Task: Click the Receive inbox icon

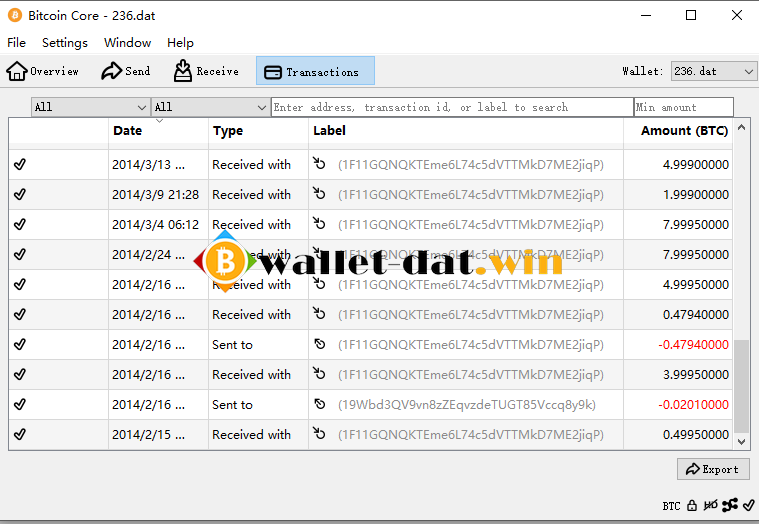Action: 182,71
